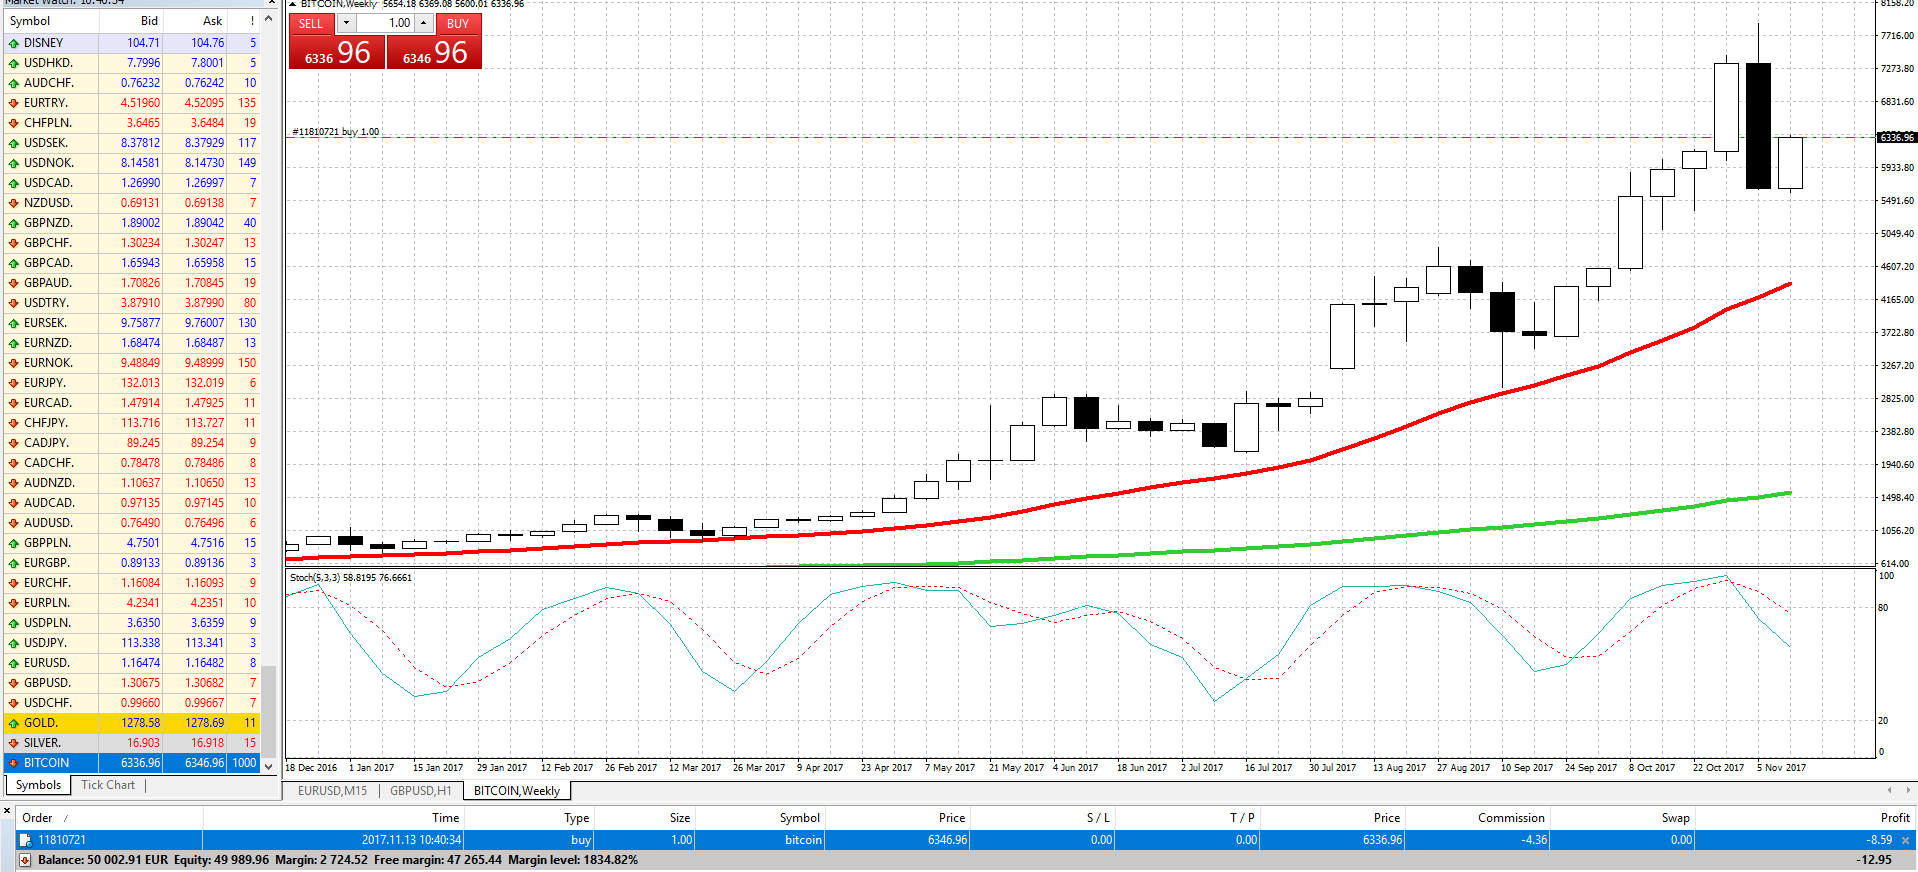Click the arrow icon next to CADCHF
This screenshot has width=1918, height=872.
(x=14, y=463)
